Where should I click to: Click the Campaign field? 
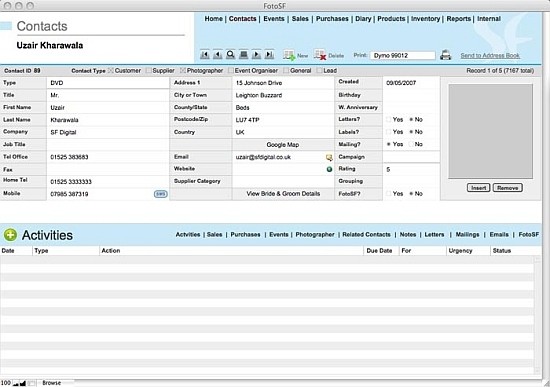[411, 157]
